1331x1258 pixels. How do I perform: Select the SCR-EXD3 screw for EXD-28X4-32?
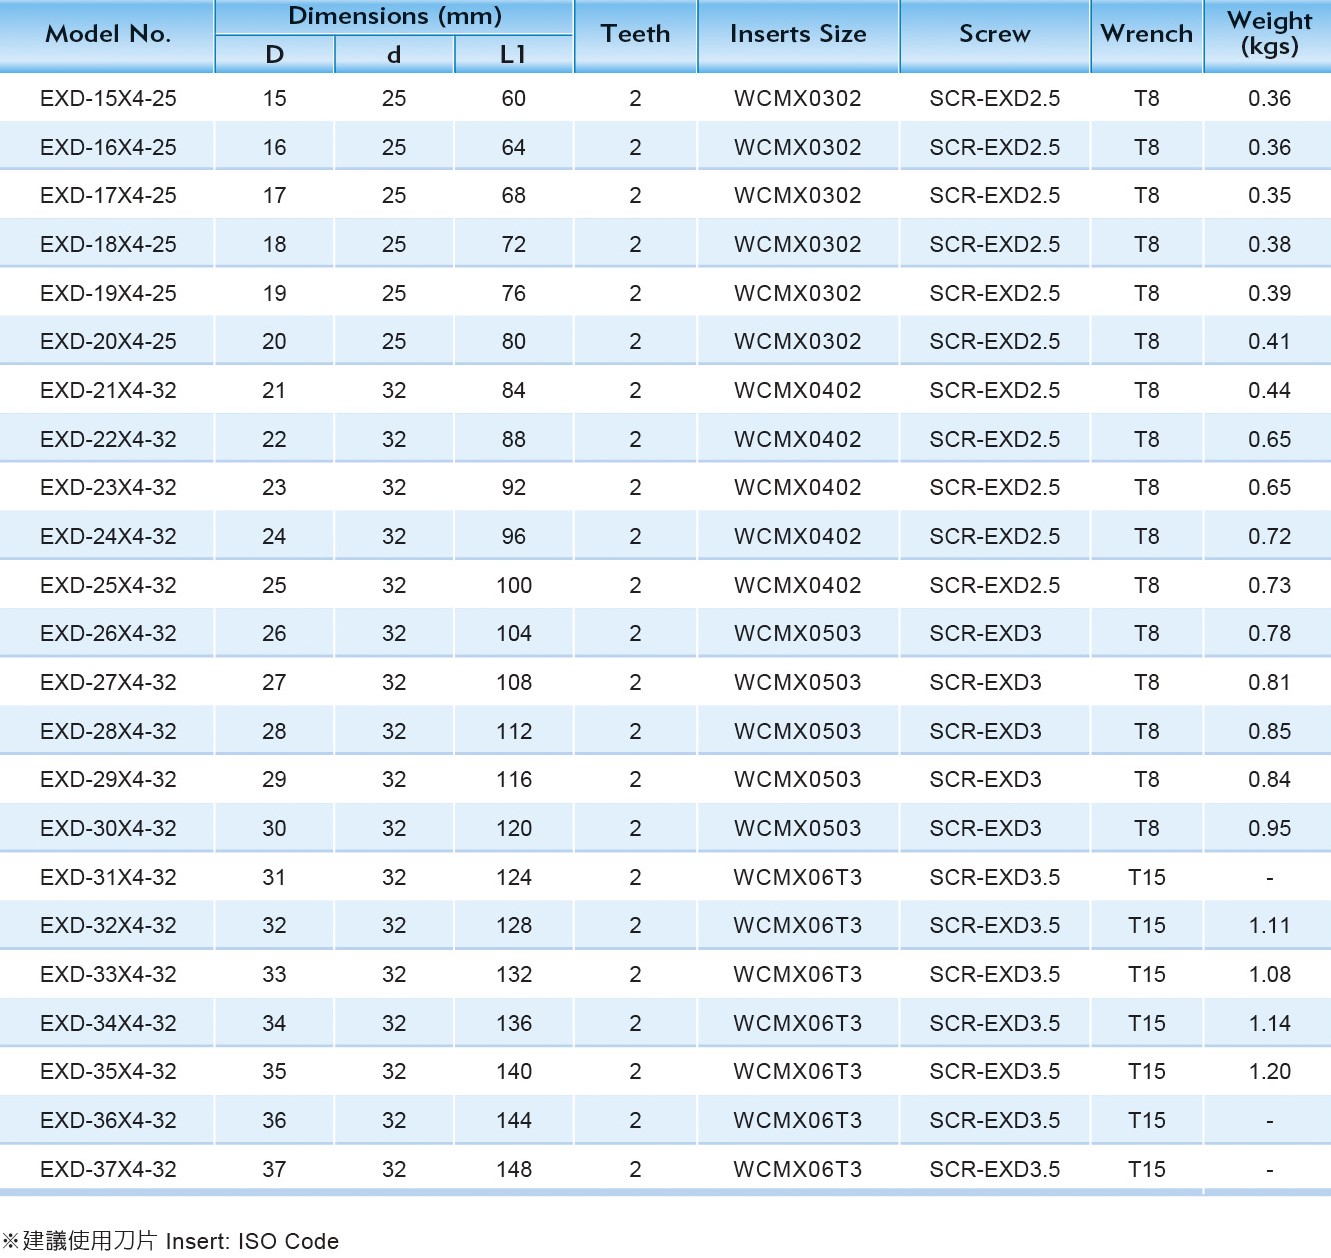(x=985, y=732)
